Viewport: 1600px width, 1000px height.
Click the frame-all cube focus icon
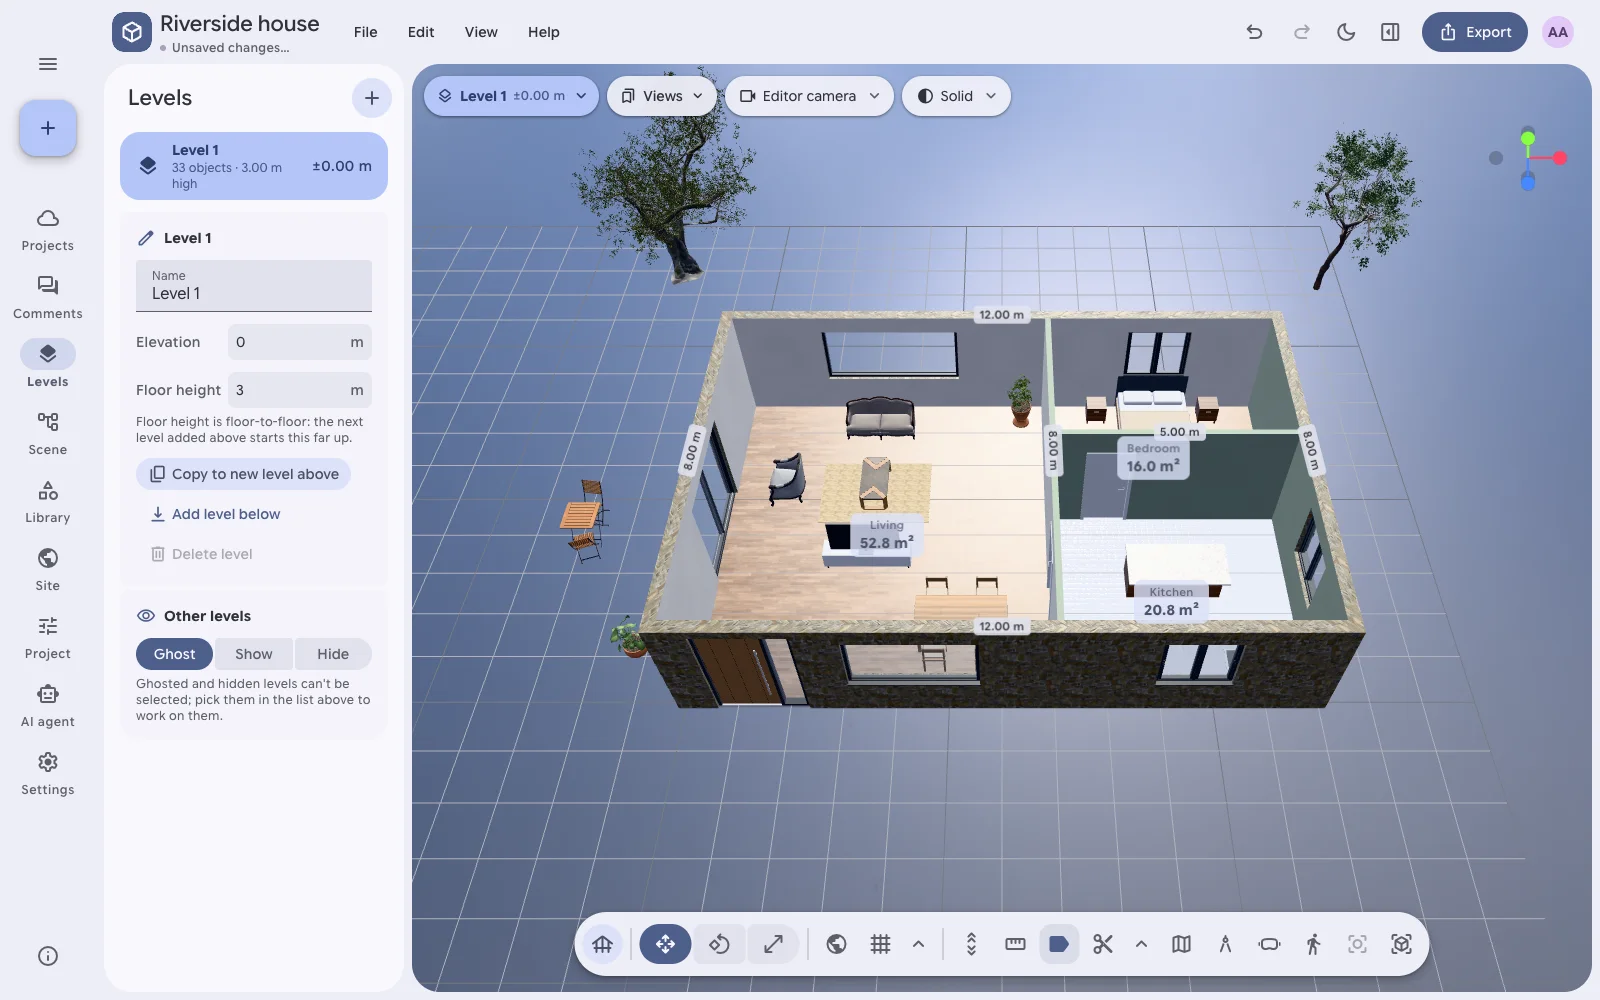(1401, 944)
